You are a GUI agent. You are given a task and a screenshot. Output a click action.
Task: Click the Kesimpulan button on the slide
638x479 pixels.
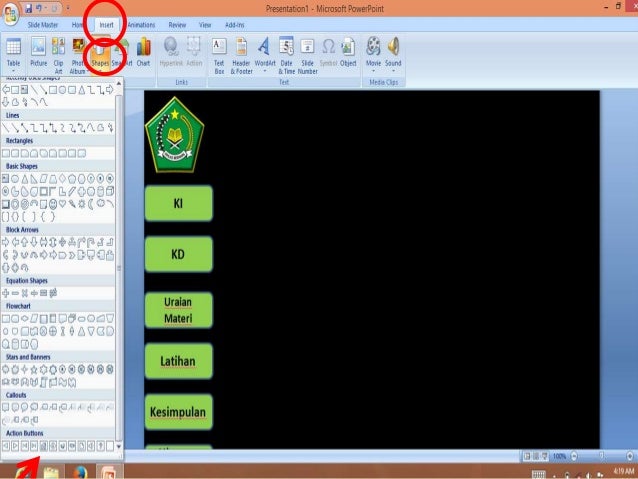179,412
